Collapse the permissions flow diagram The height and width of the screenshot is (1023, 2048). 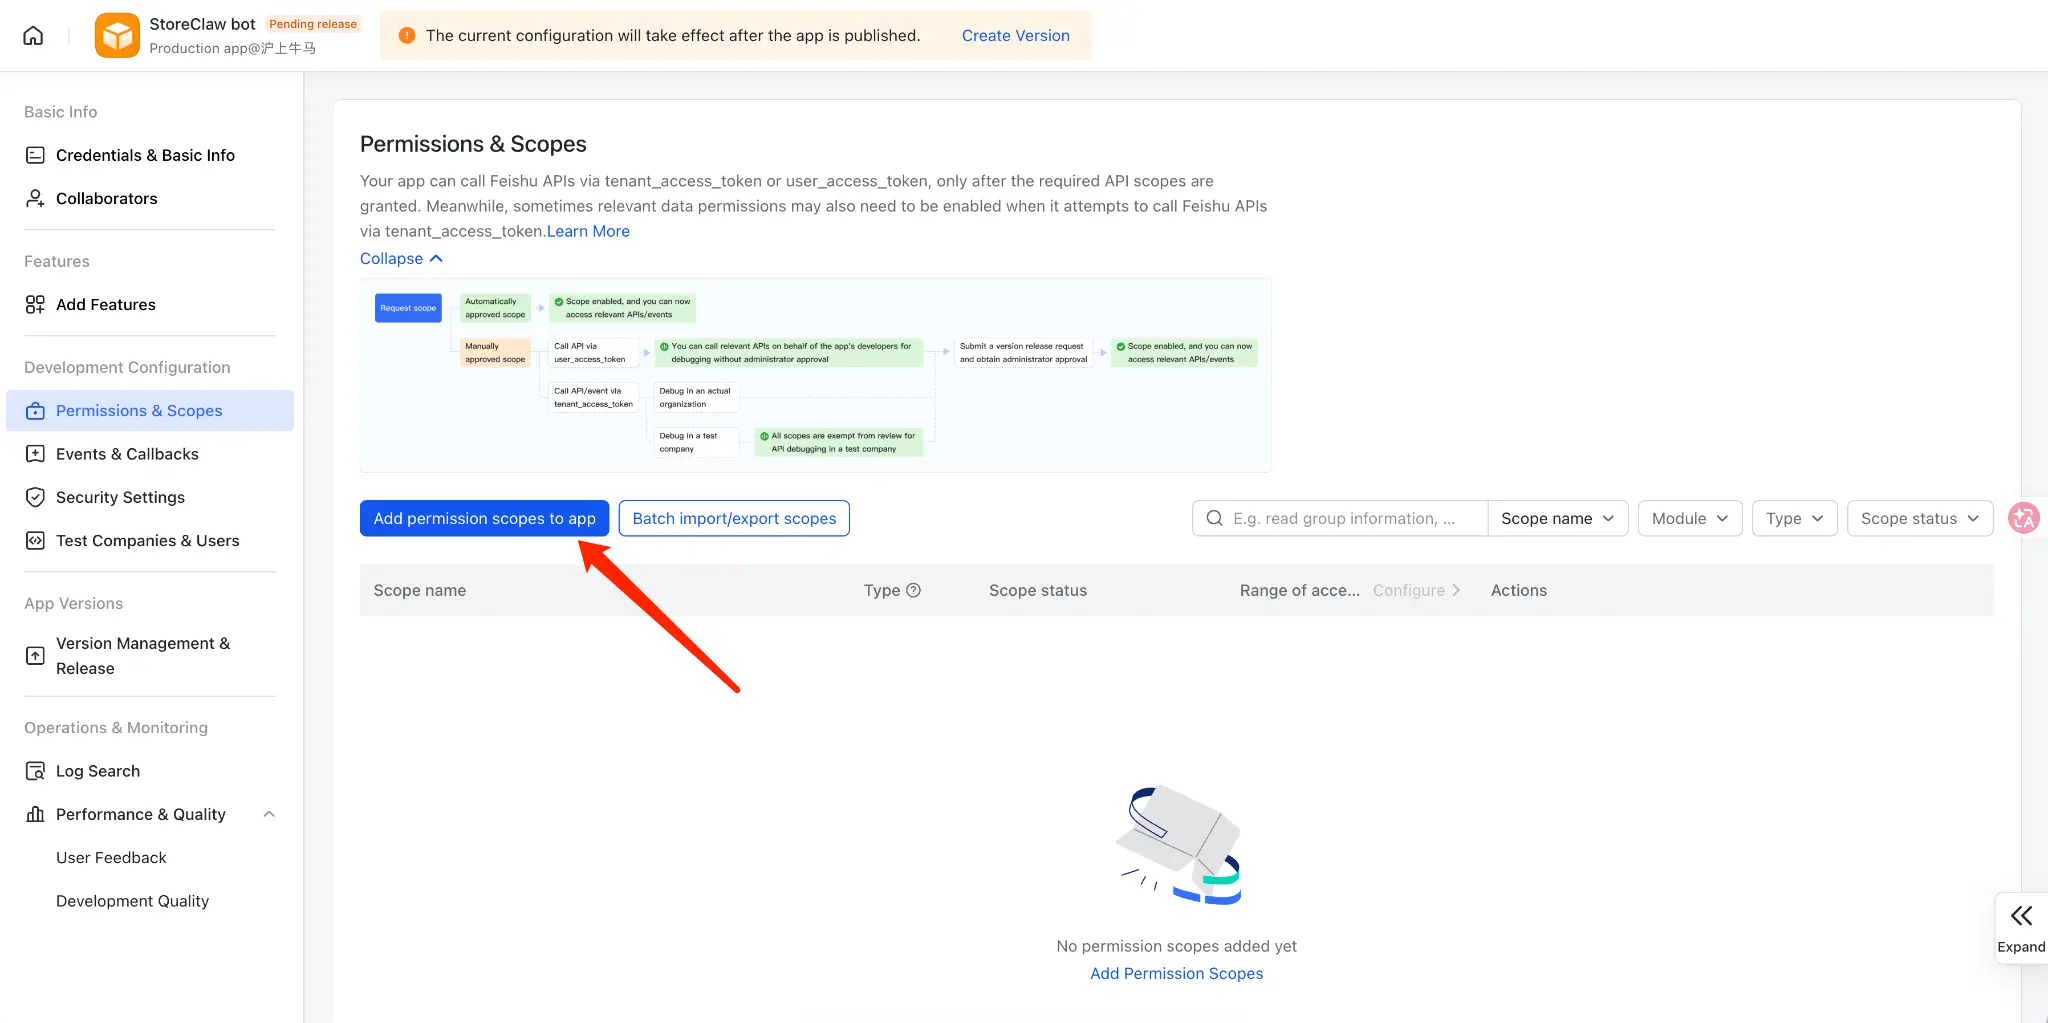click(x=401, y=258)
